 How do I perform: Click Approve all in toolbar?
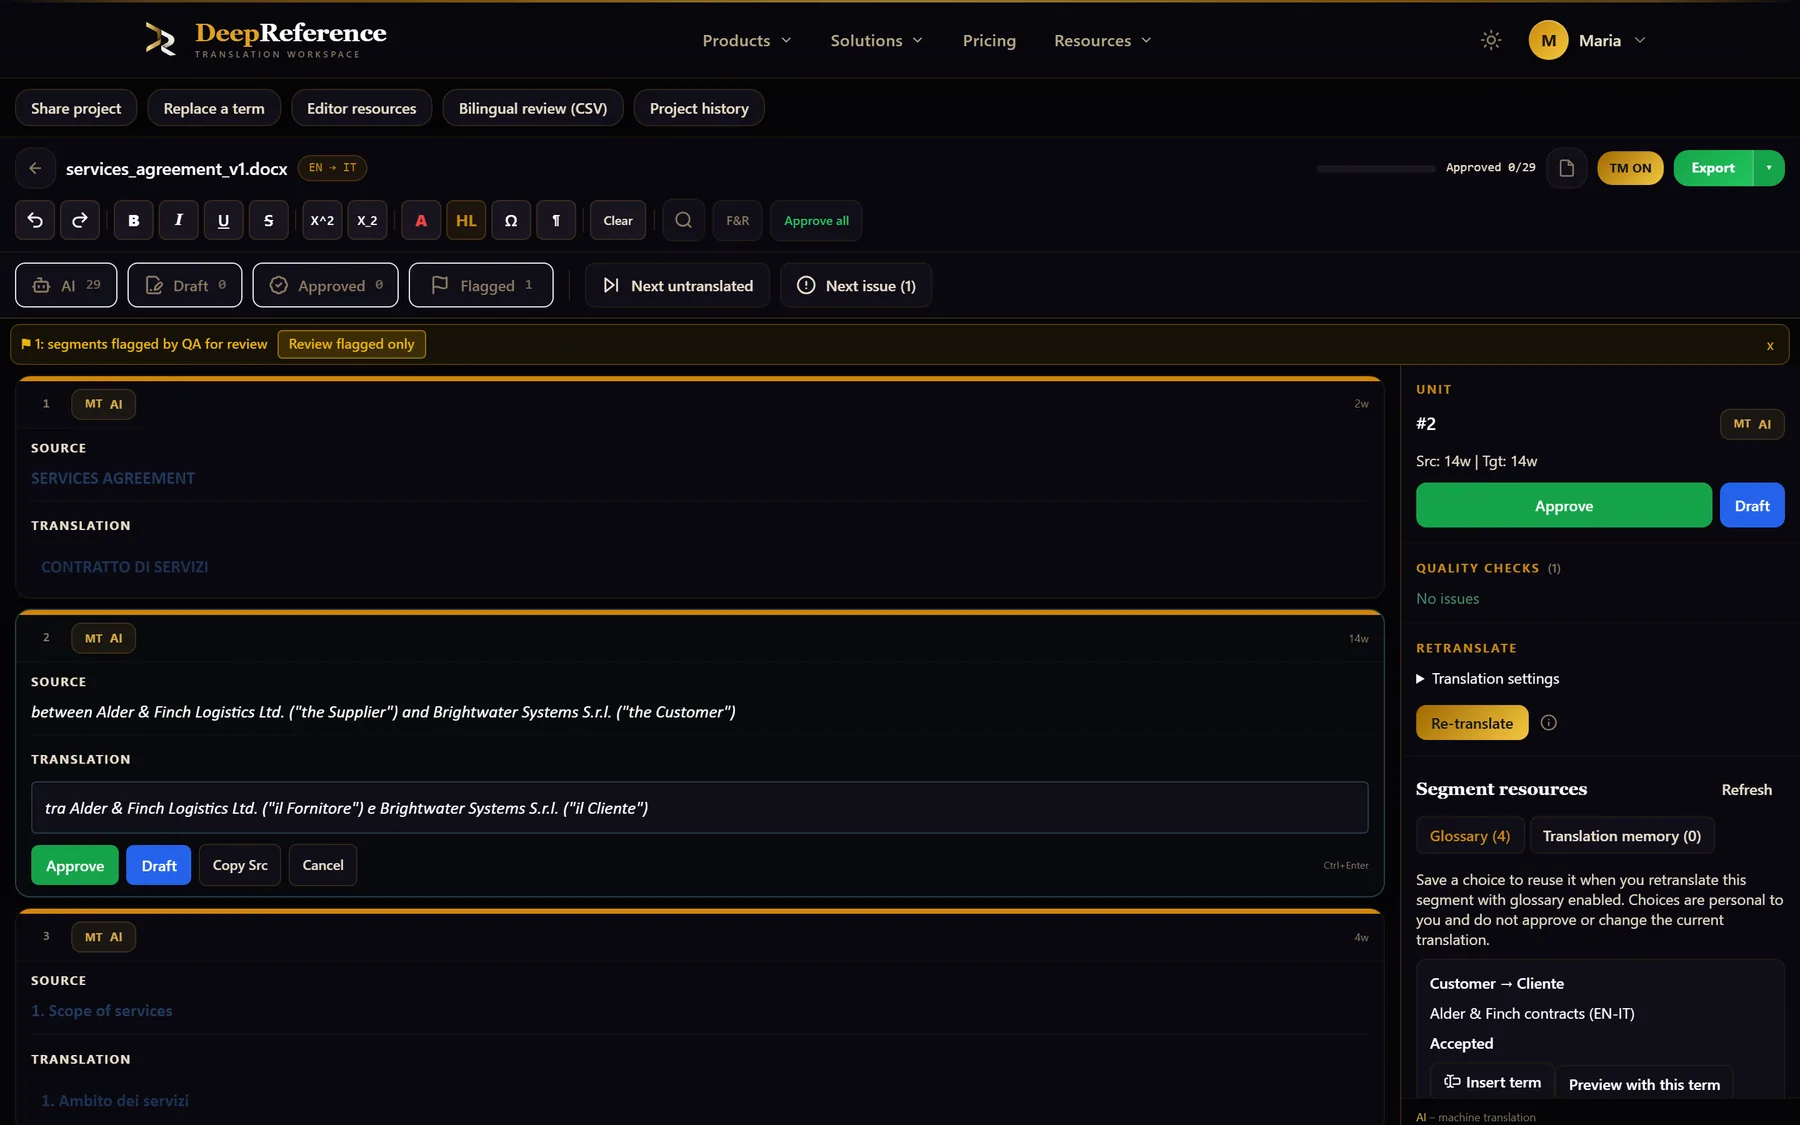(x=816, y=220)
